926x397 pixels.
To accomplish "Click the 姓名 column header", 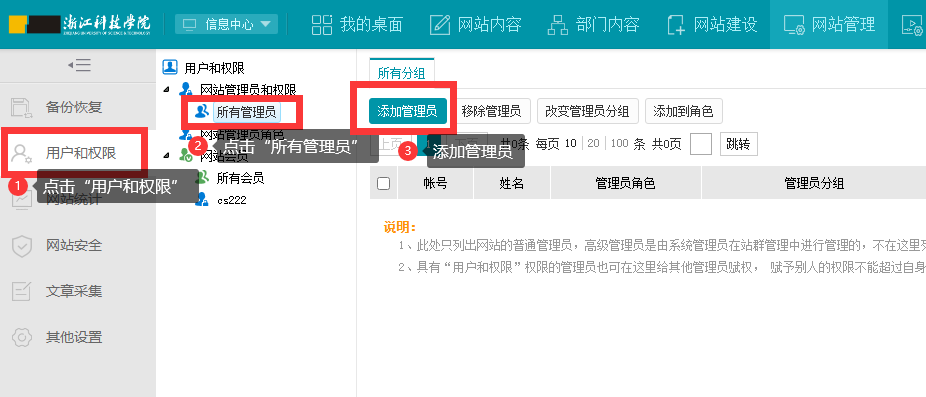I will pyautogui.click(x=512, y=184).
